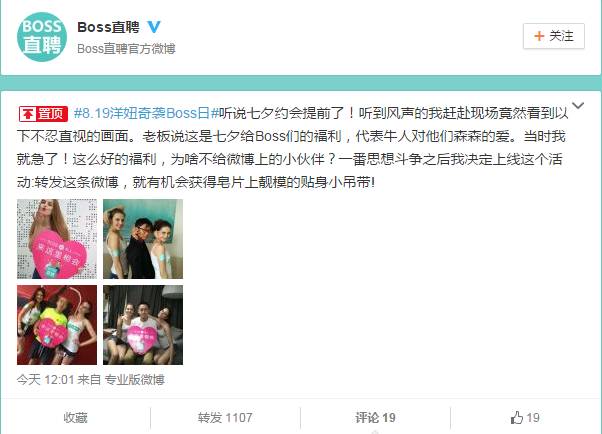Click the red 置顶 pinned badge

(x=43, y=114)
